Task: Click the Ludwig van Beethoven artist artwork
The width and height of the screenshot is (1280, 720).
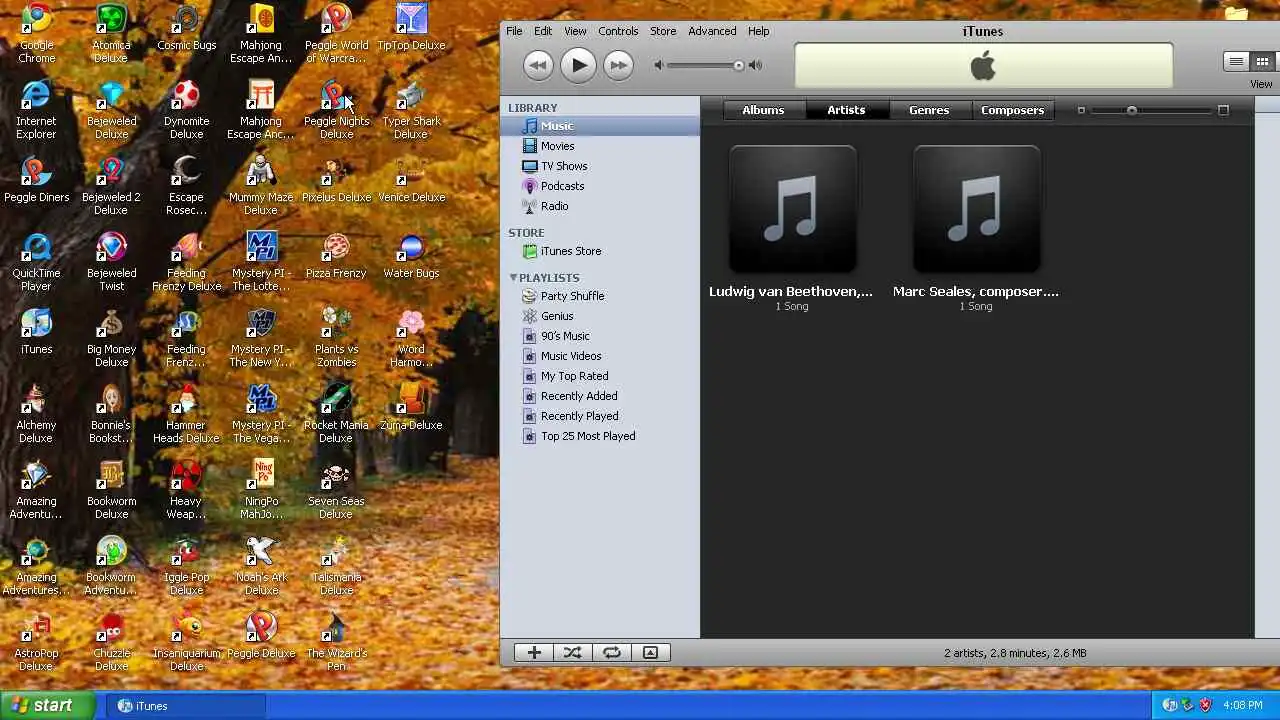Action: pos(792,209)
